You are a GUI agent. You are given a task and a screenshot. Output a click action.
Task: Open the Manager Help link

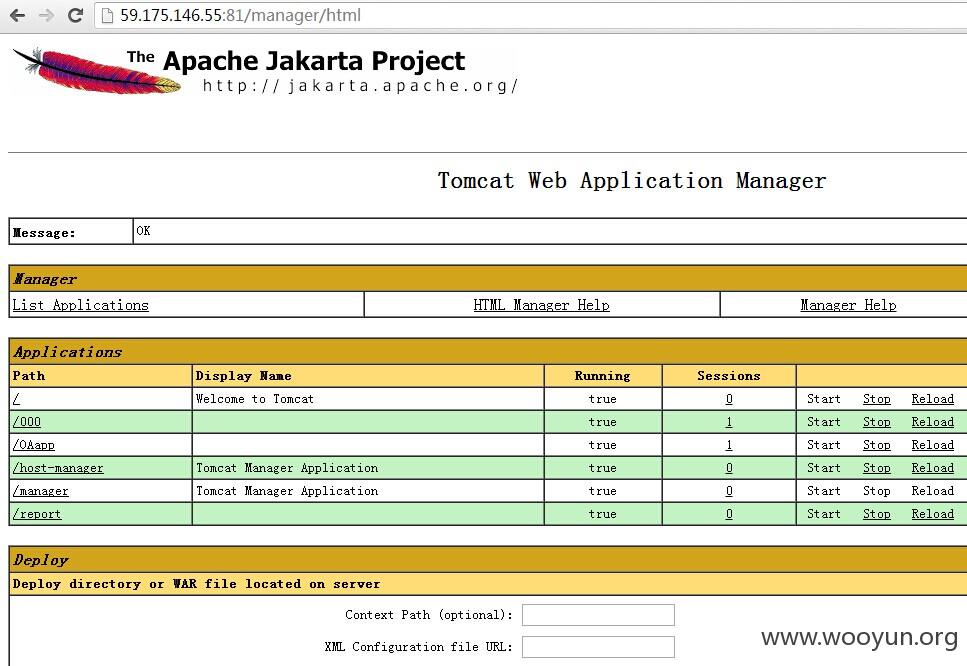848,305
